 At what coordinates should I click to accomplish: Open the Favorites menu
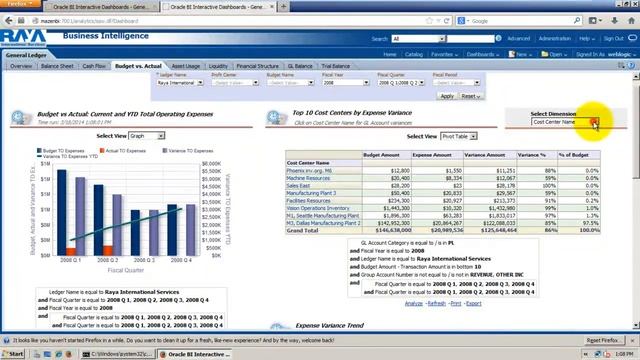pyautogui.click(x=444, y=54)
